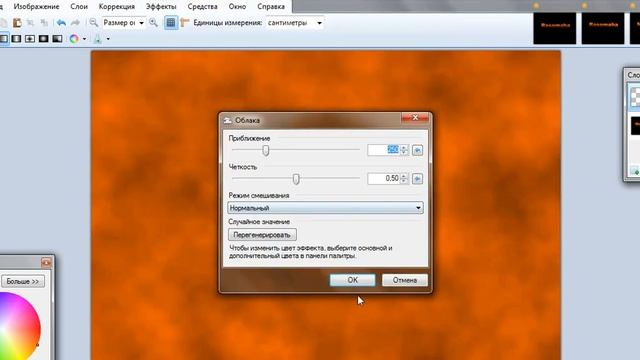This screenshot has height=360, width=640.
Task: Toggle the pixel grid icon
Action: pyautogui.click(x=171, y=23)
